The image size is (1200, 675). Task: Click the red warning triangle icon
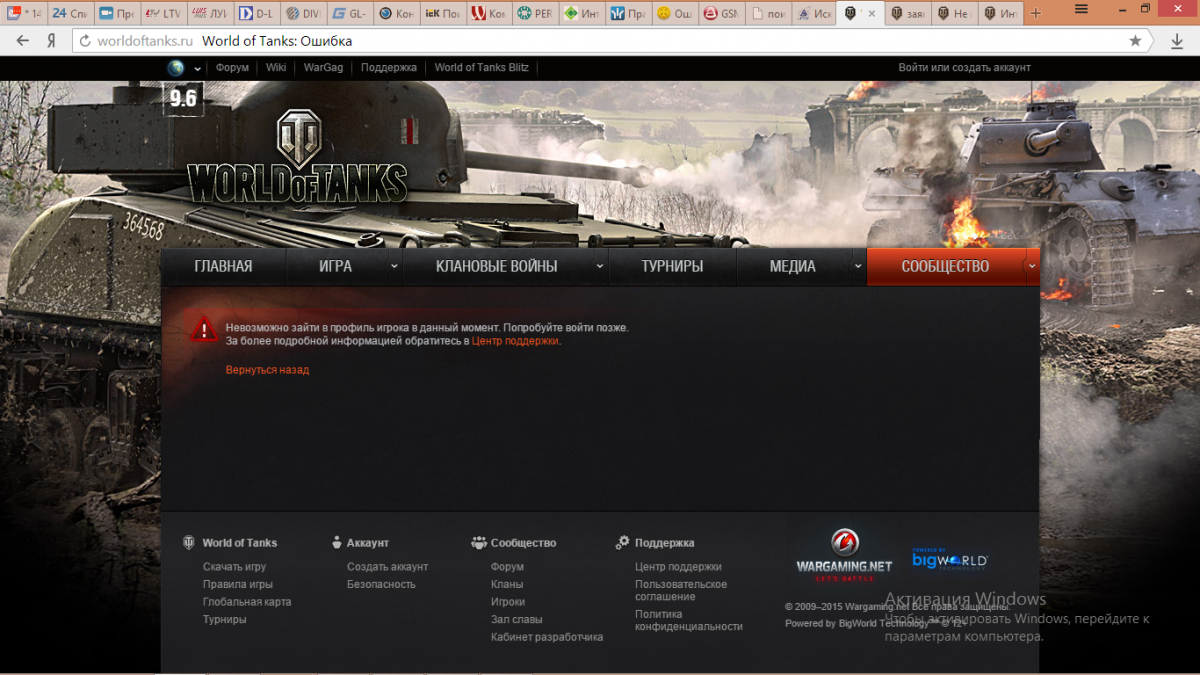pos(203,328)
